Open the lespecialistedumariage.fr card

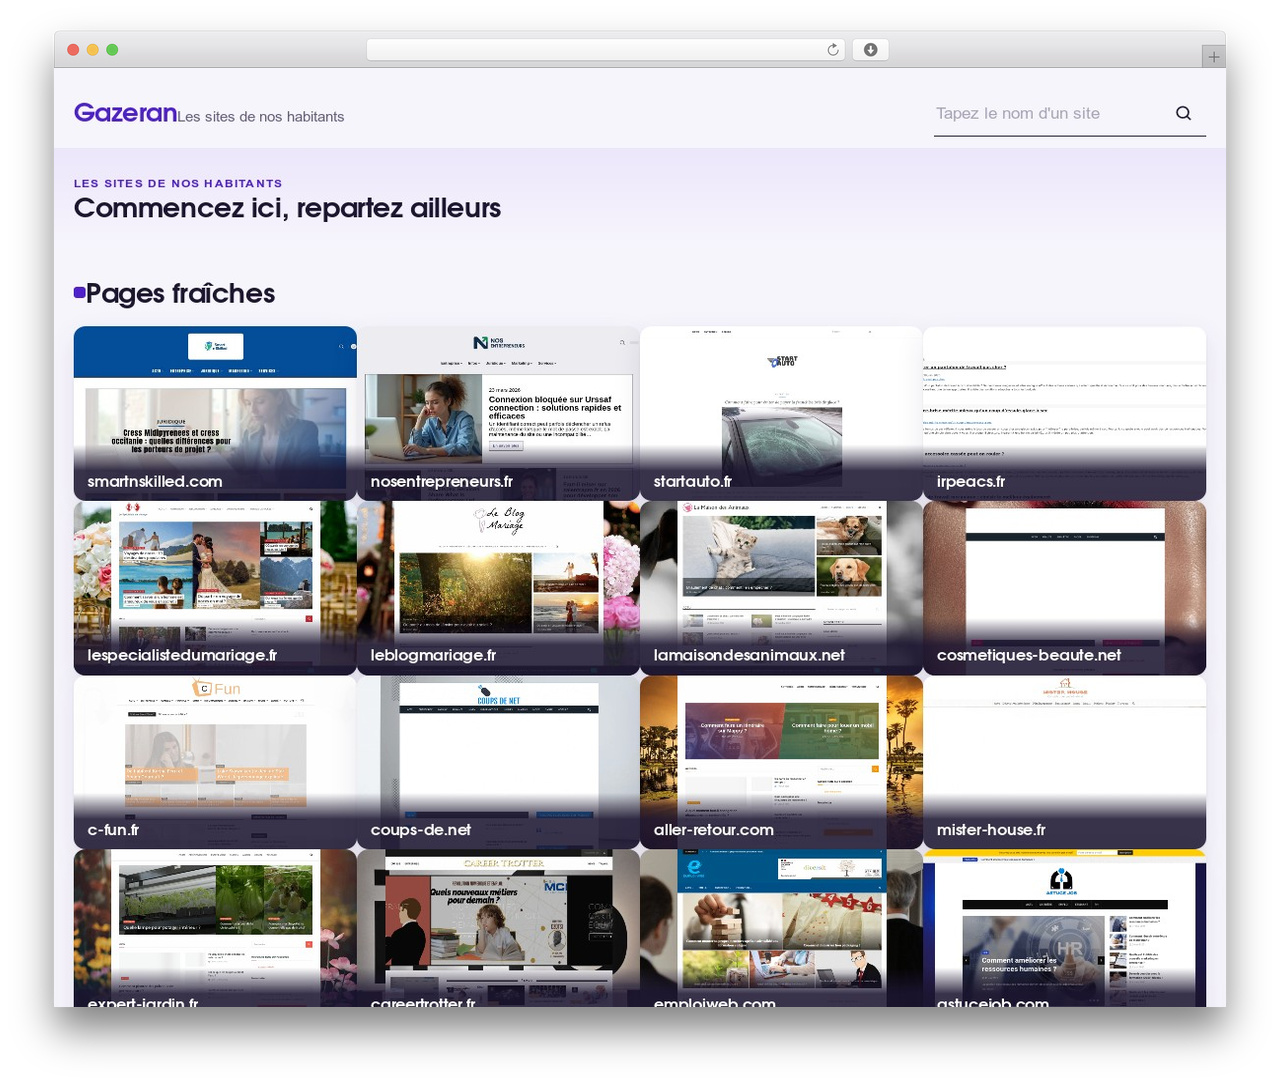click(x=215, y=588)
